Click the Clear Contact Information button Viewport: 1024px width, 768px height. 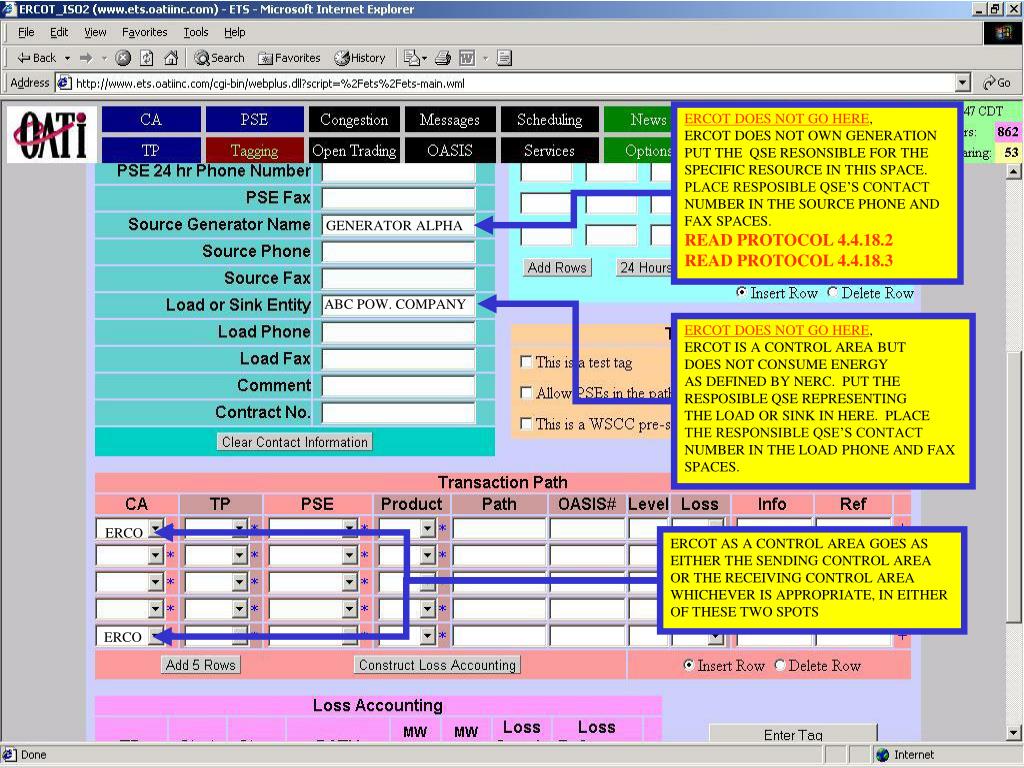tap(295, 442)
